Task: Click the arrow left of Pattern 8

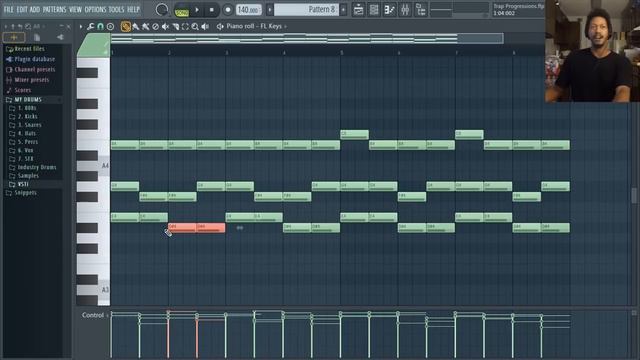Action: [x=270, y=9]
